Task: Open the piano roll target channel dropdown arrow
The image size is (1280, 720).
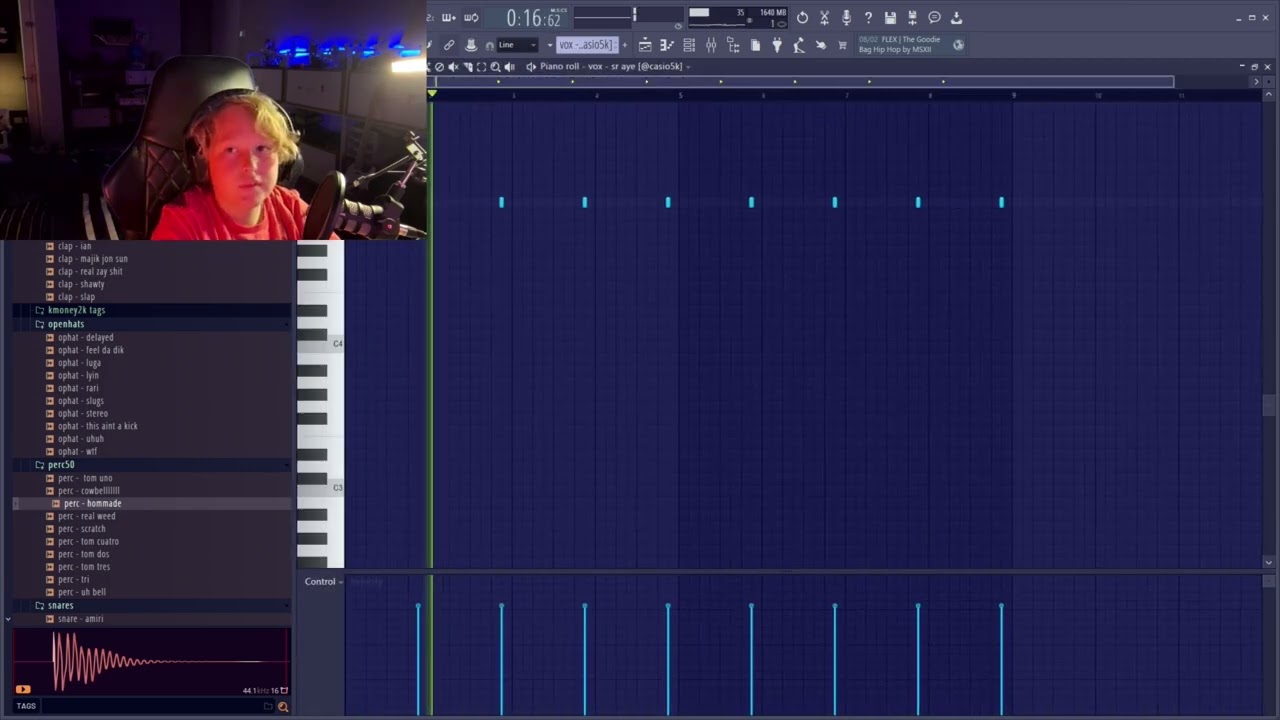Action: coord(688,66)
